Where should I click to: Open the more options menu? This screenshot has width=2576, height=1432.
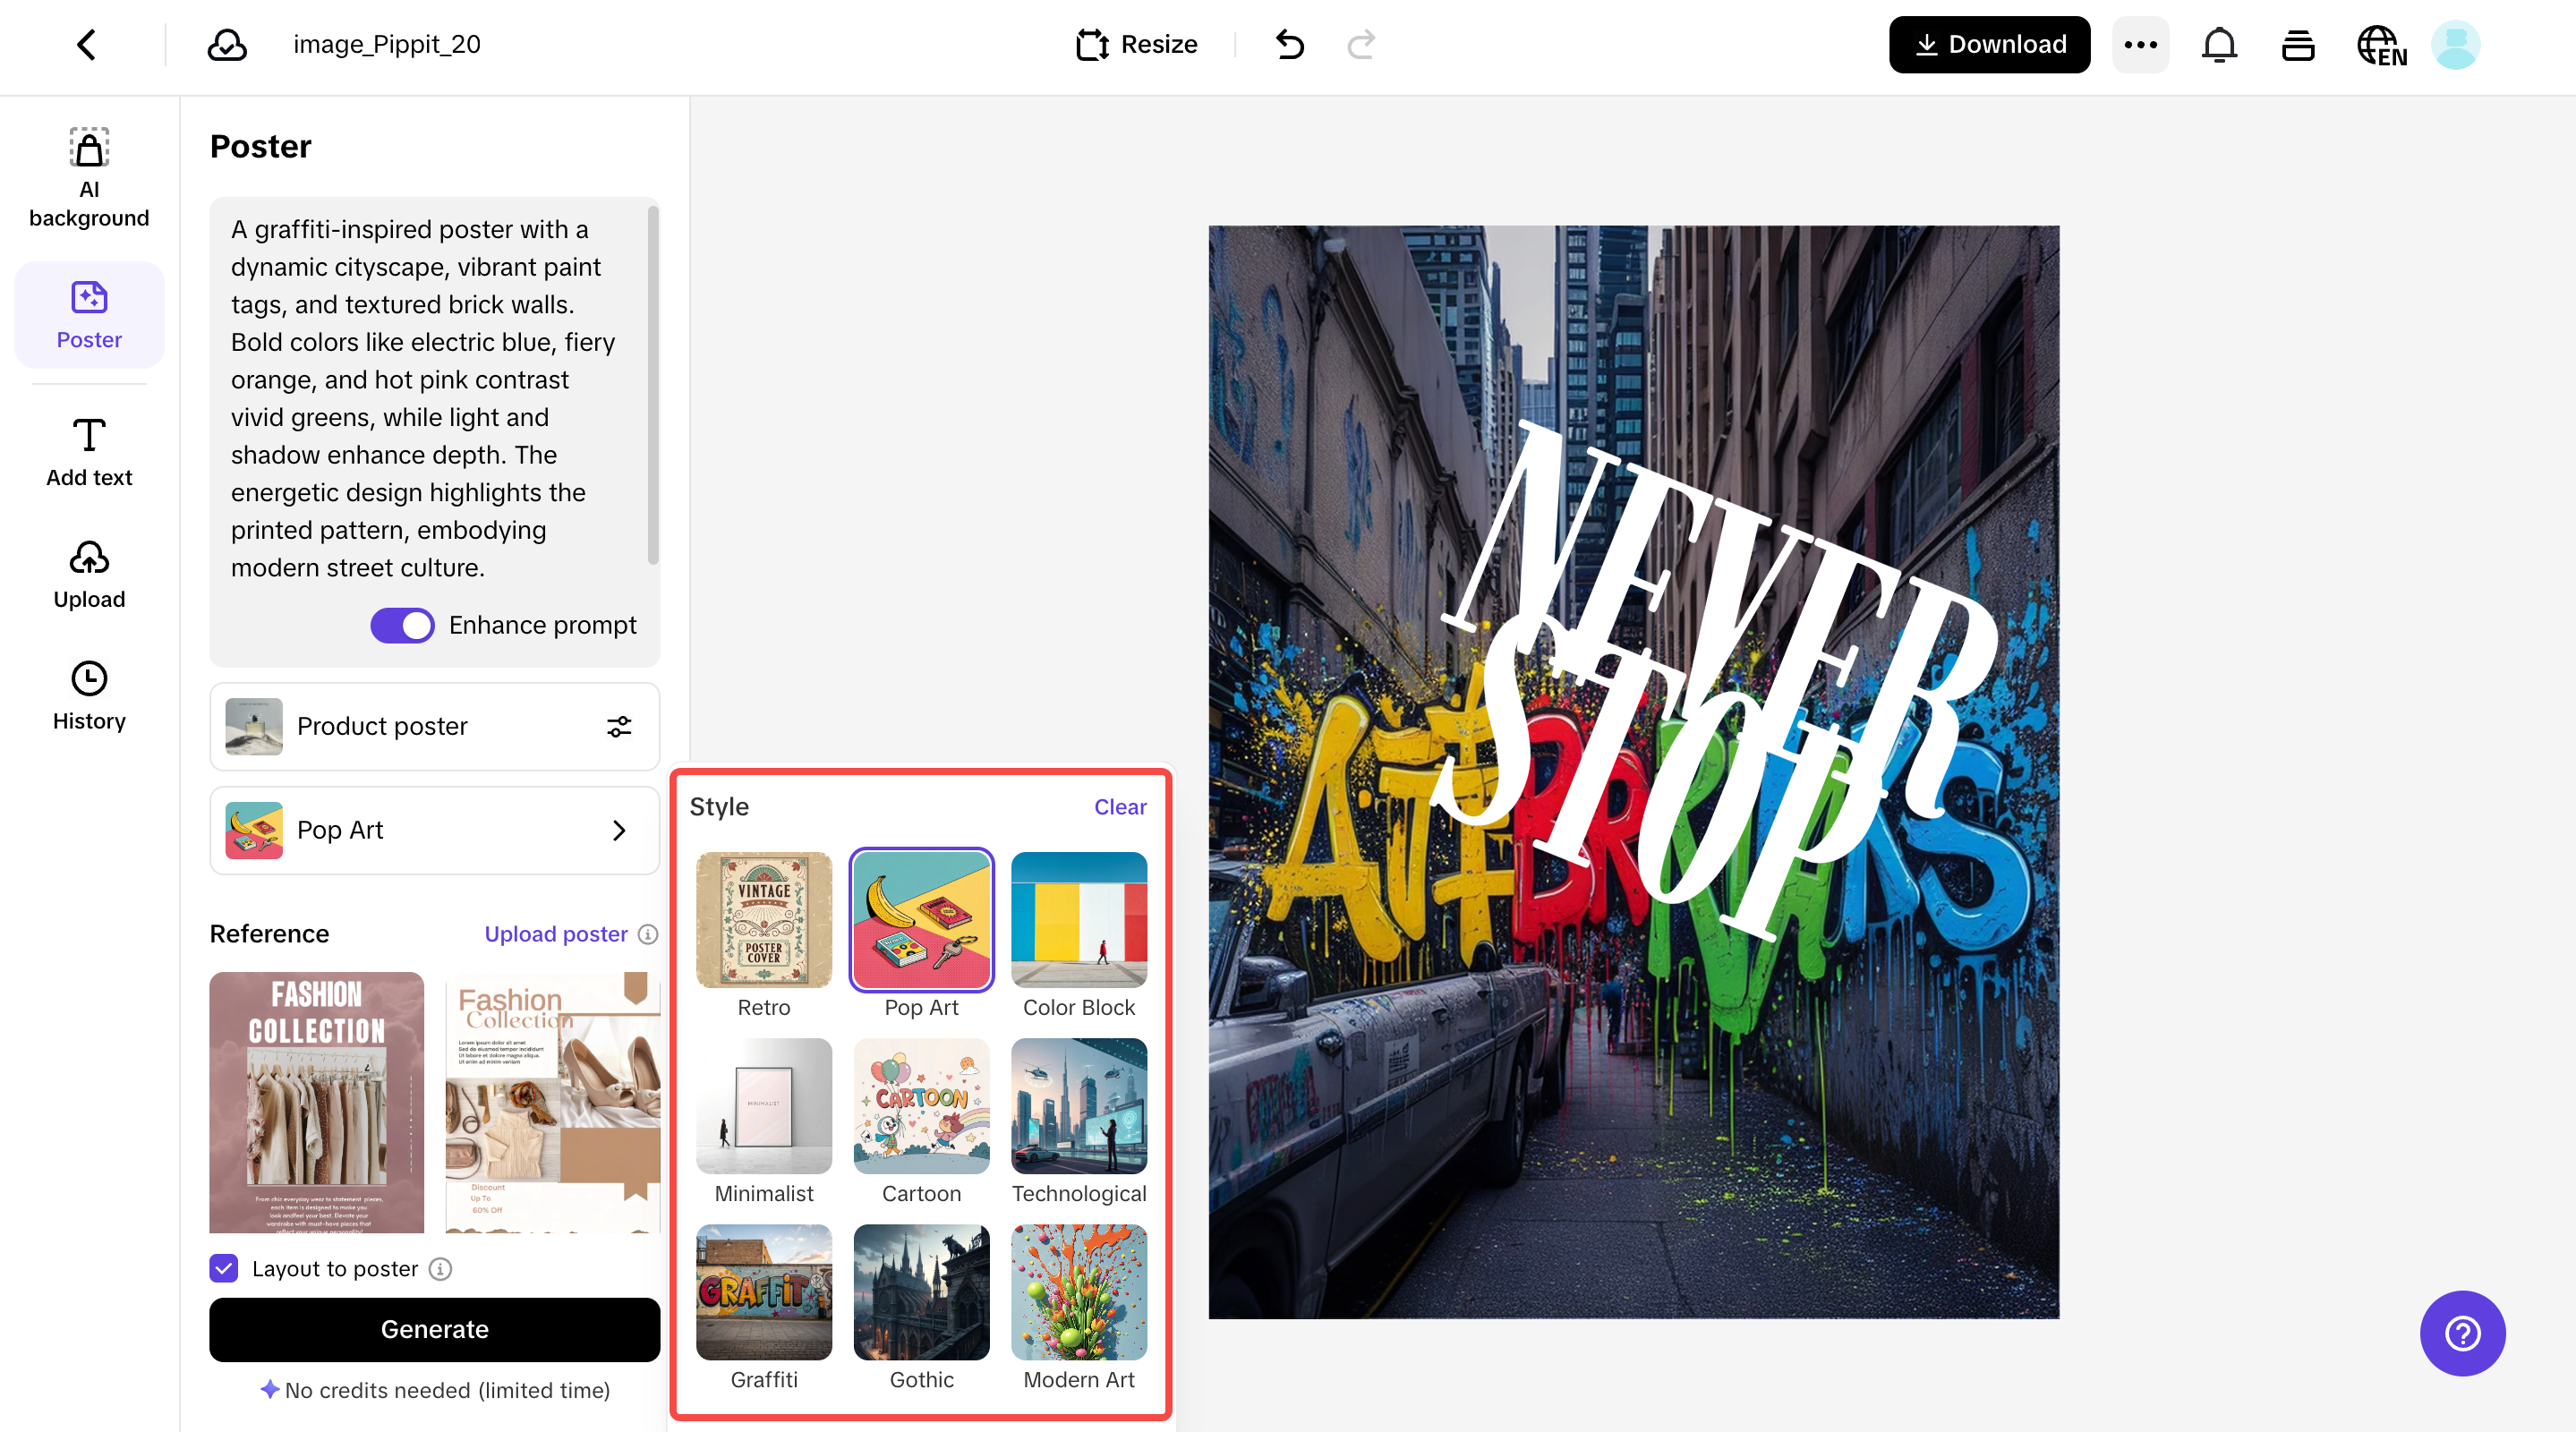(2140, 44)
